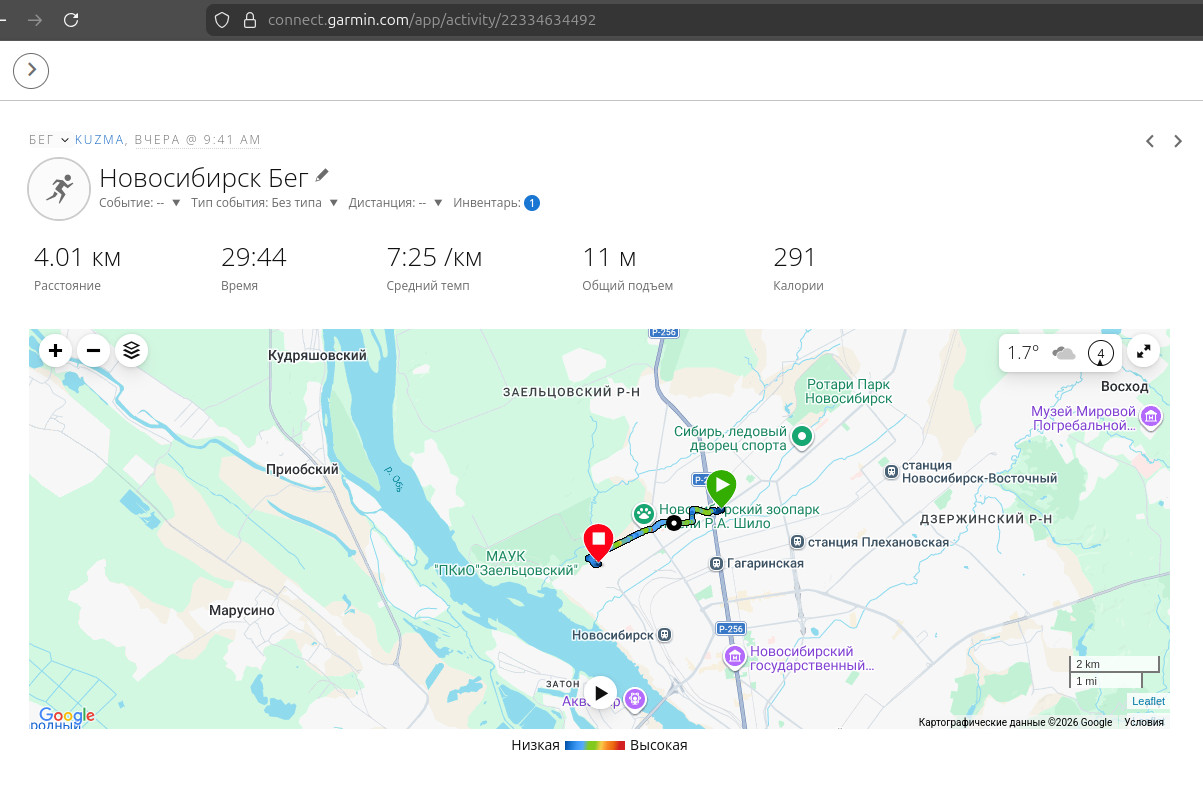Click the станция Плехановская icon

point(797,542)
